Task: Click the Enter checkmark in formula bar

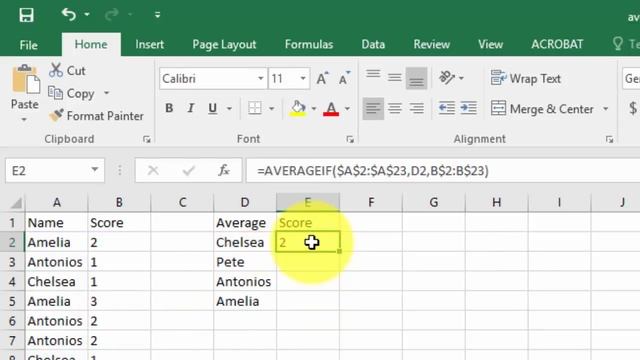Action: (x=189, y=170)
